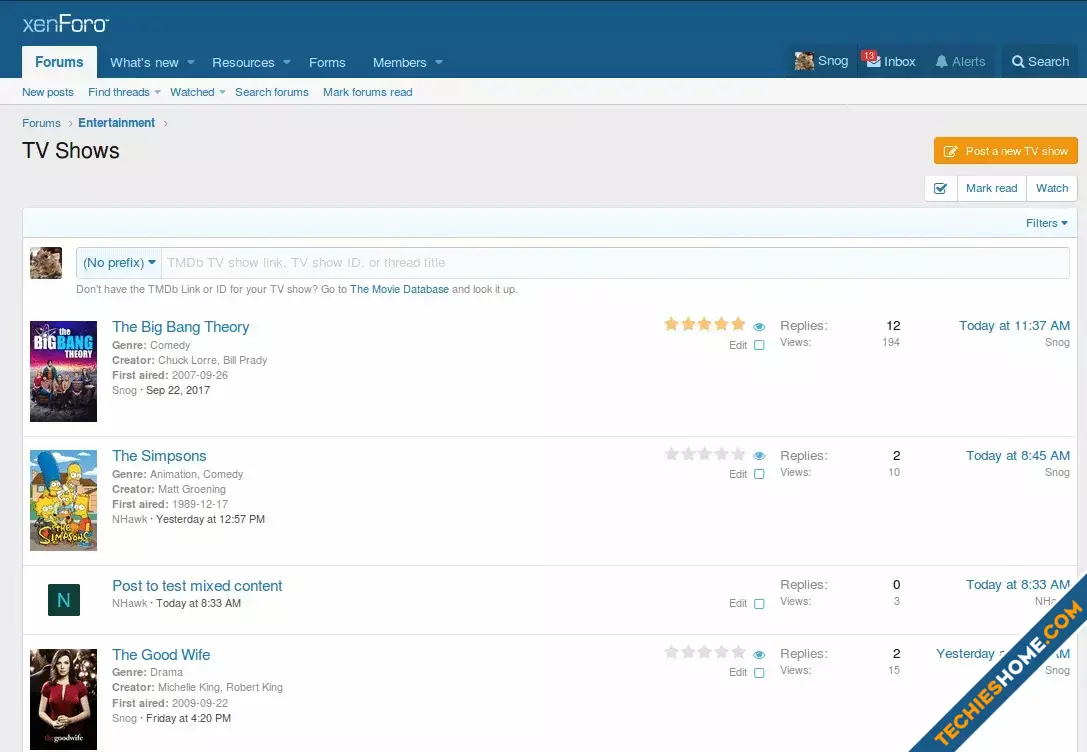Open The Good Wife poster thumbnail
The height and width of the screenshot is (752, 1087).
(x=63, y=699)
